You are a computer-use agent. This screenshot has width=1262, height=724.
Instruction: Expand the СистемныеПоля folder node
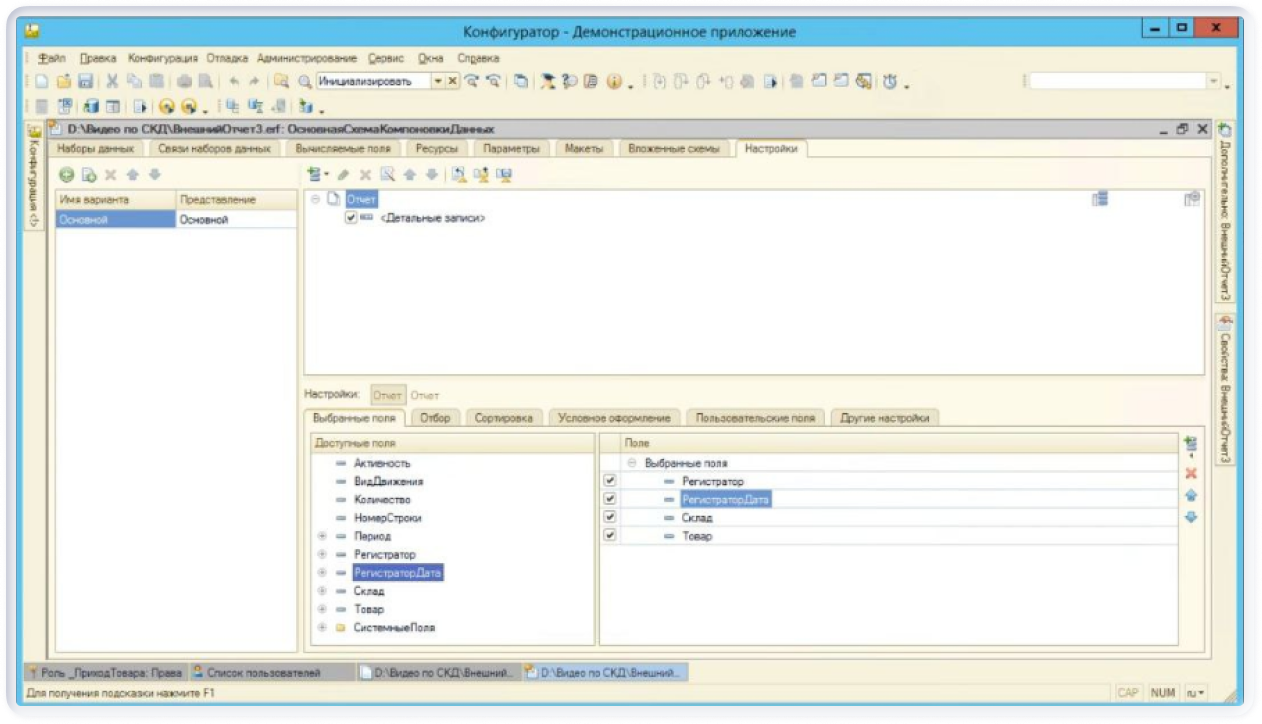point(322,628)
